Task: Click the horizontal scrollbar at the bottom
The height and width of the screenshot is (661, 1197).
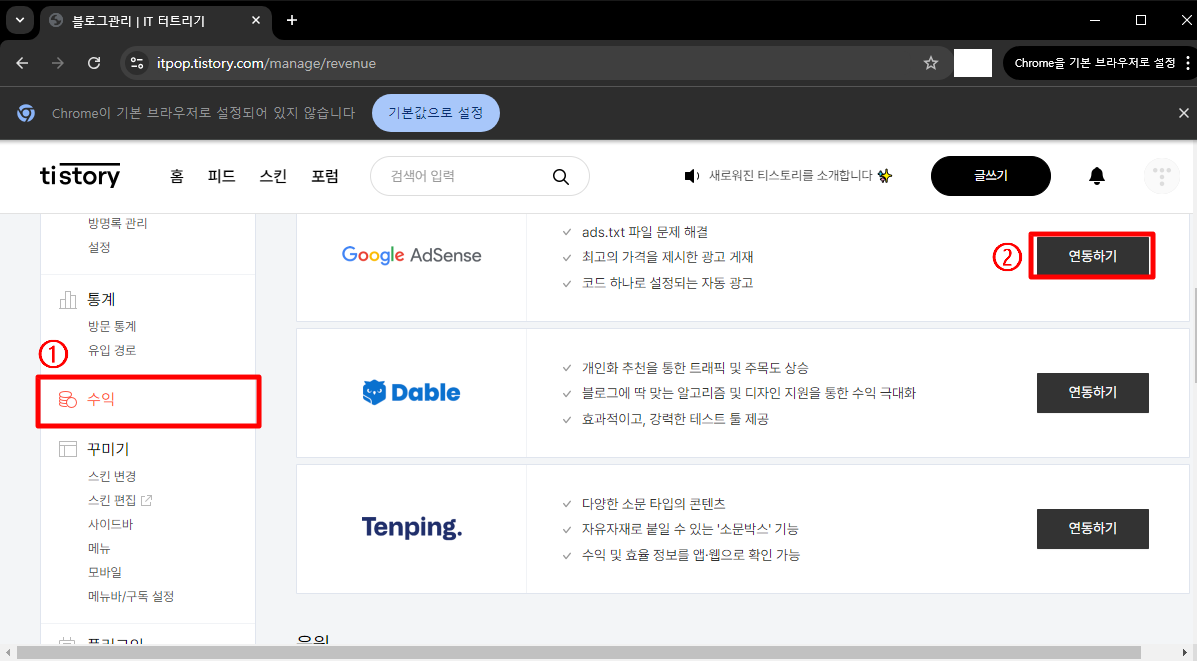Action: [x=579, y=653]
